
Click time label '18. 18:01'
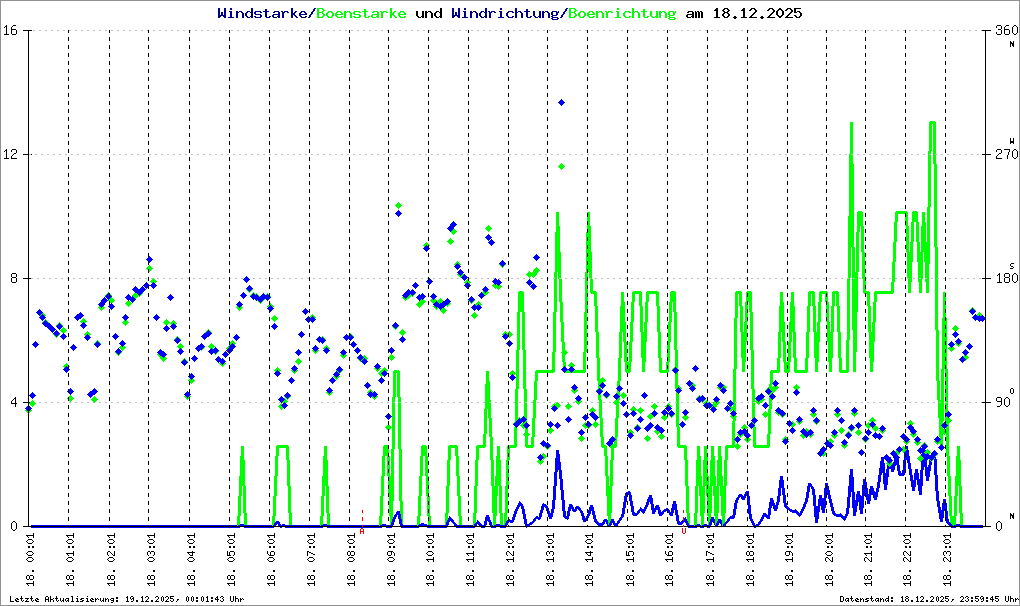pos(749,560)
